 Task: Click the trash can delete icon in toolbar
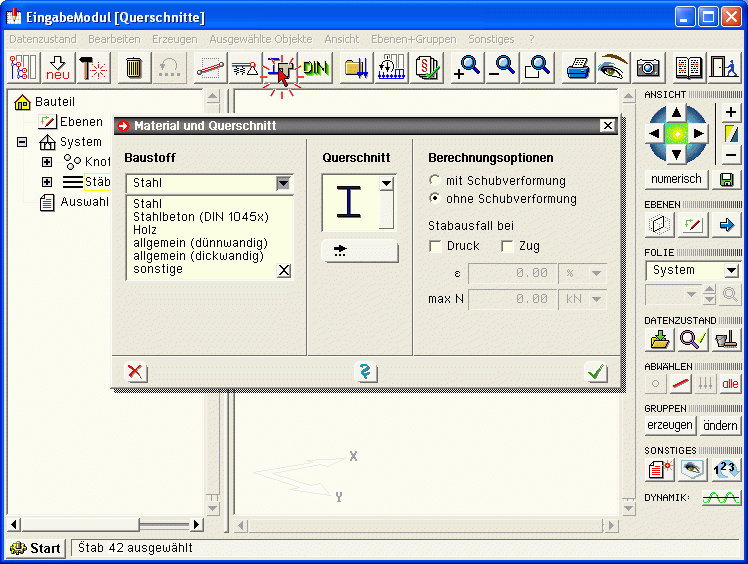[x=133, y=67]
